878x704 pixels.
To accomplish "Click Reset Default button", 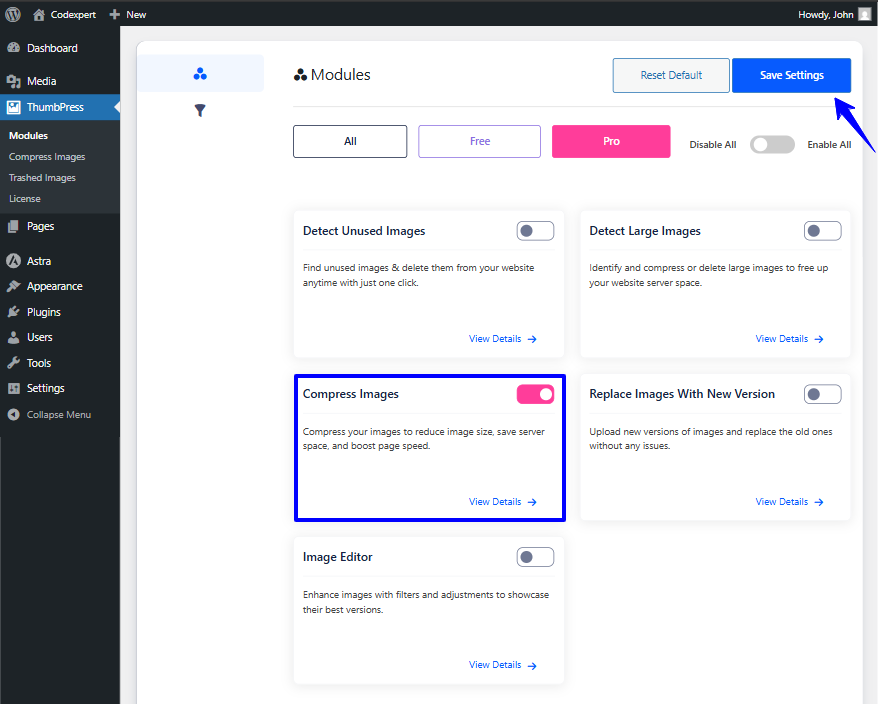I will (671, 75).
